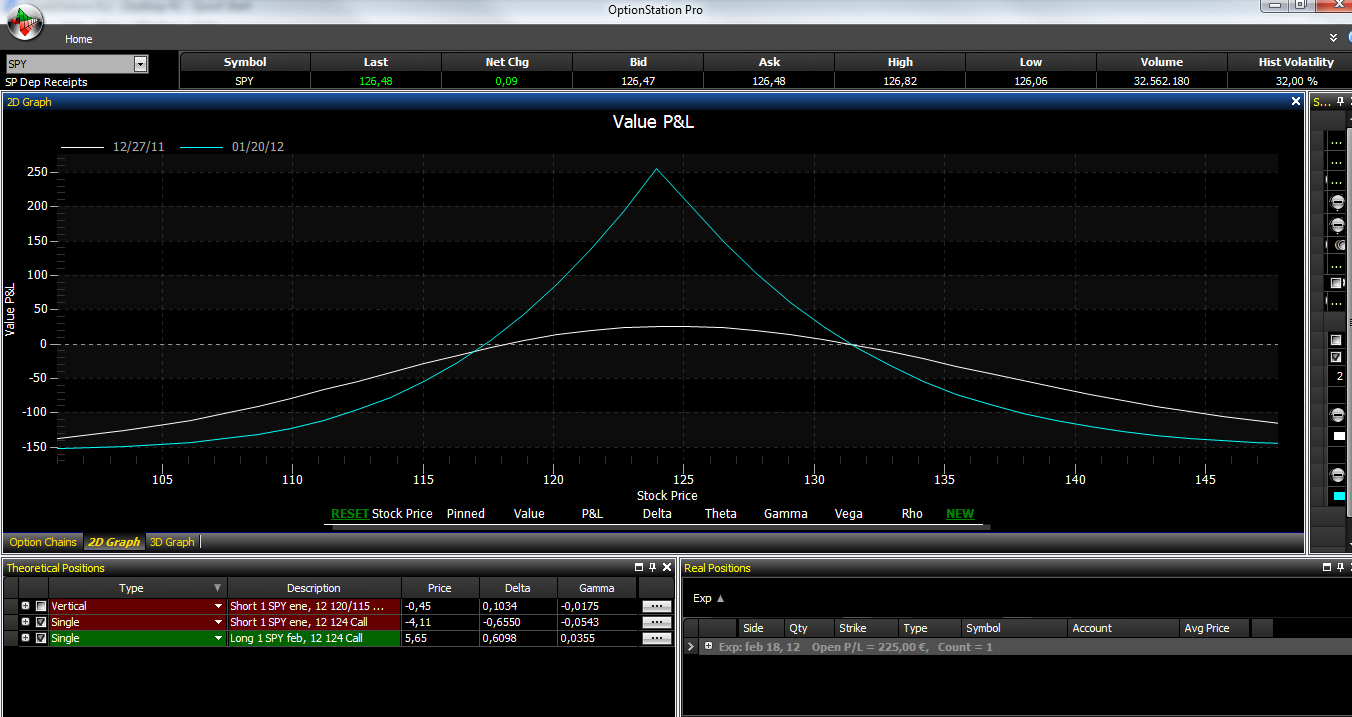Select the P&L graph option
Screen dimensions: 1352x717
point(592,514)
